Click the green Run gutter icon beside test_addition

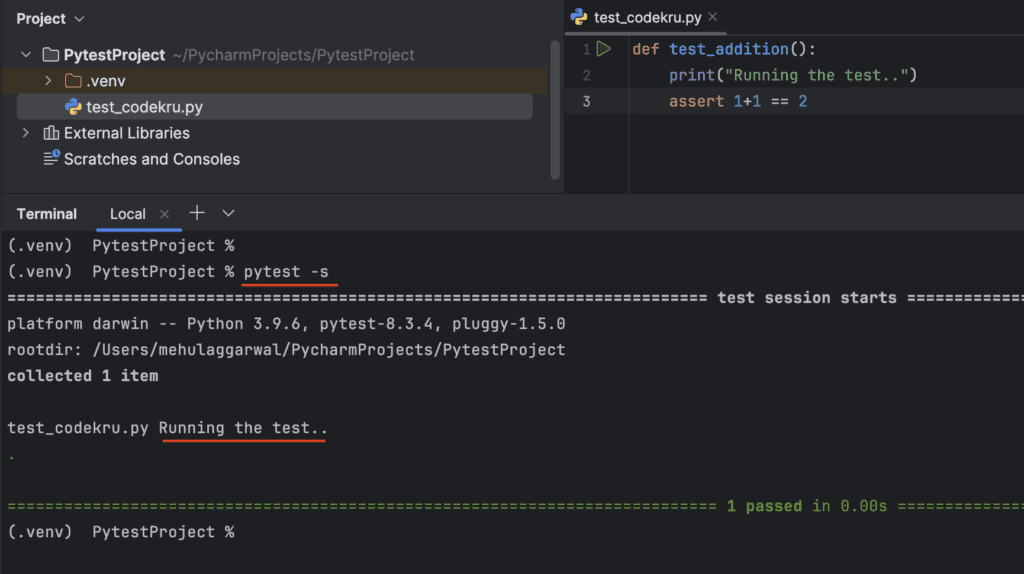pyautogui.click(x=603, y=49)
